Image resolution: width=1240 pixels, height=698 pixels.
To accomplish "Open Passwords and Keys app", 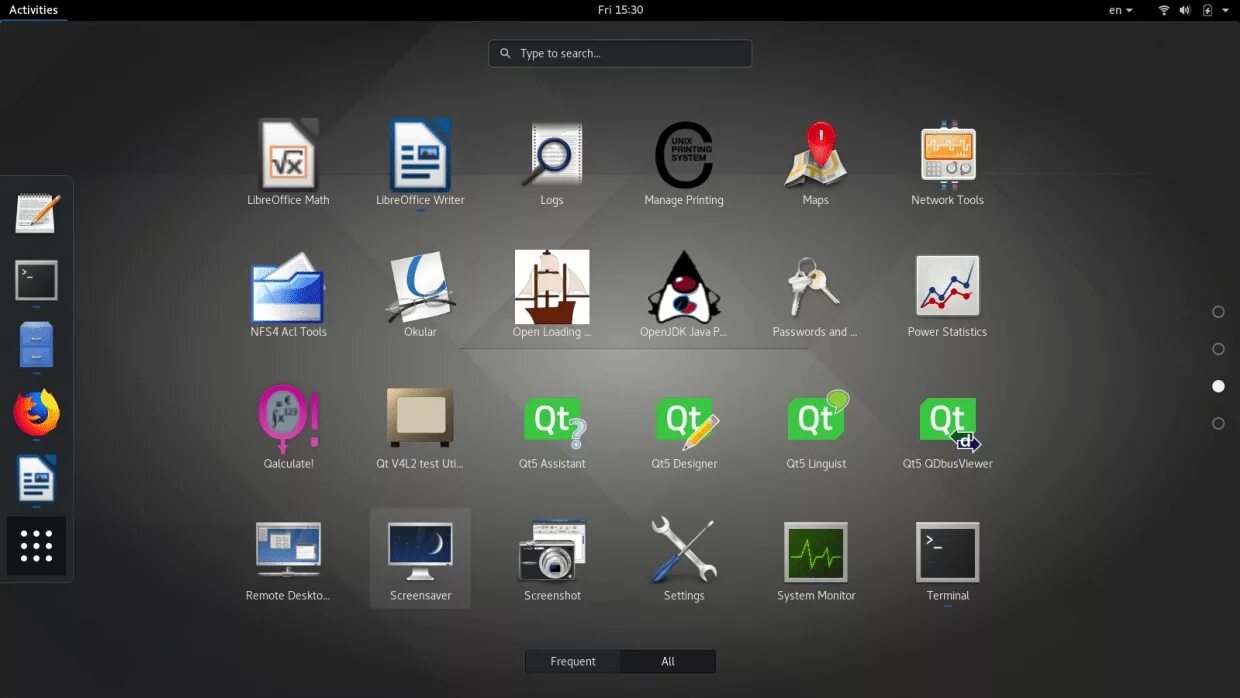I will 816,295.
